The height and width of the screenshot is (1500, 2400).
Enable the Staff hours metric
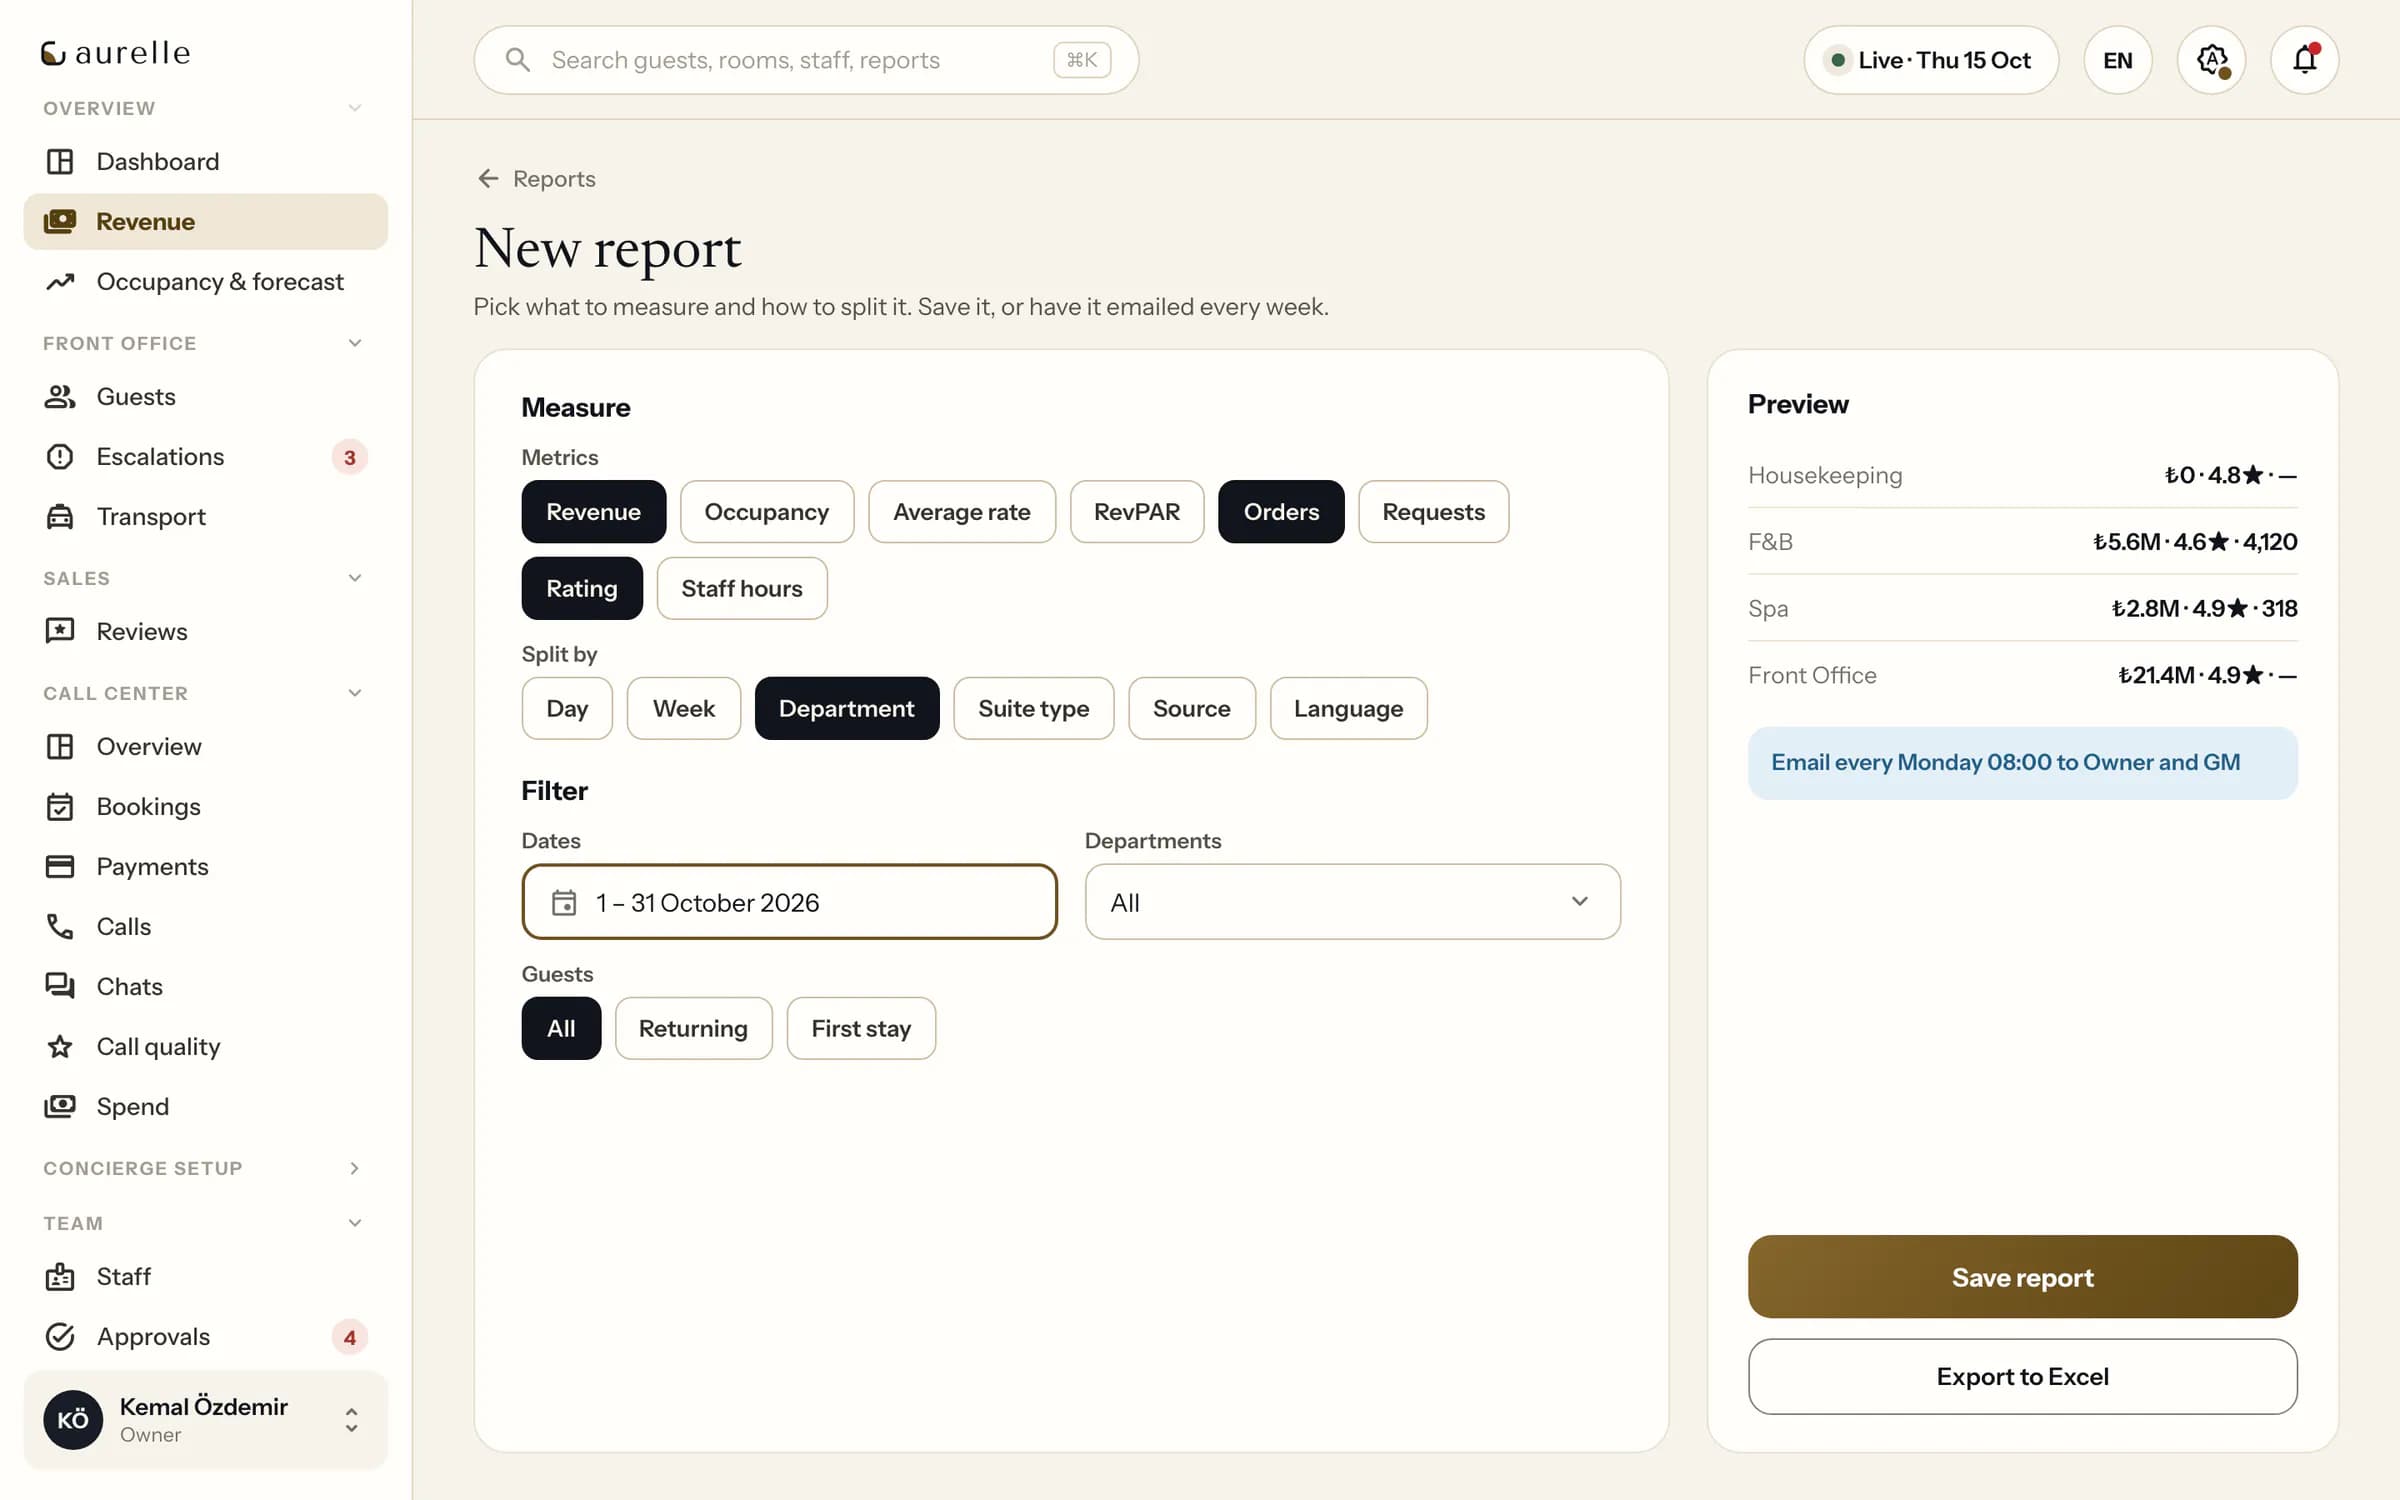[x=741, y=588]
